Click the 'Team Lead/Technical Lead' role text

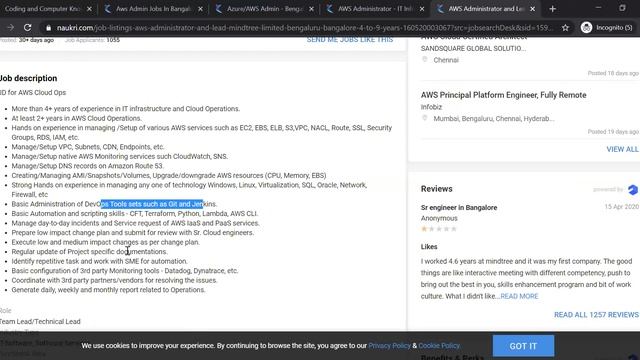tap(40, 322)
